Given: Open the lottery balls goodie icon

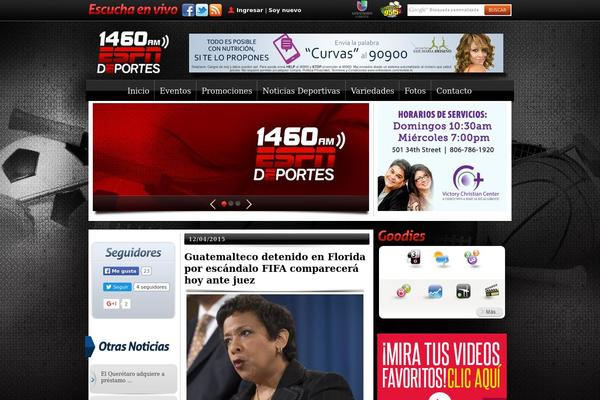Looking at the screenshot, I should [471, 258].
